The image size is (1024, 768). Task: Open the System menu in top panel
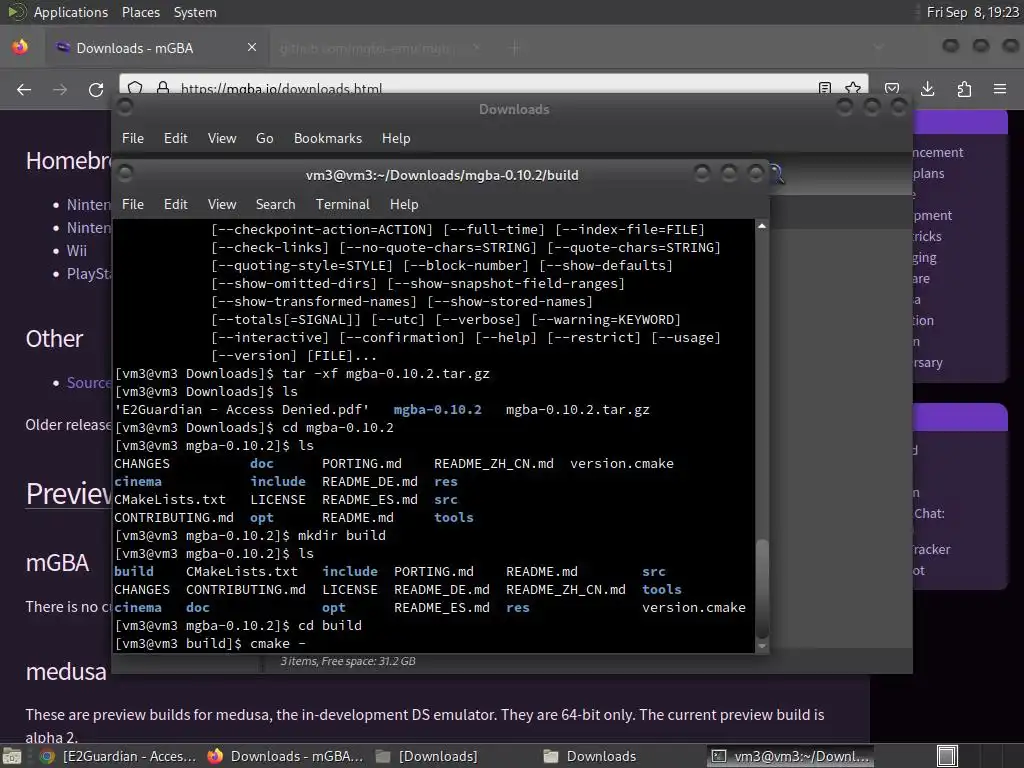(x=195, y=12)
